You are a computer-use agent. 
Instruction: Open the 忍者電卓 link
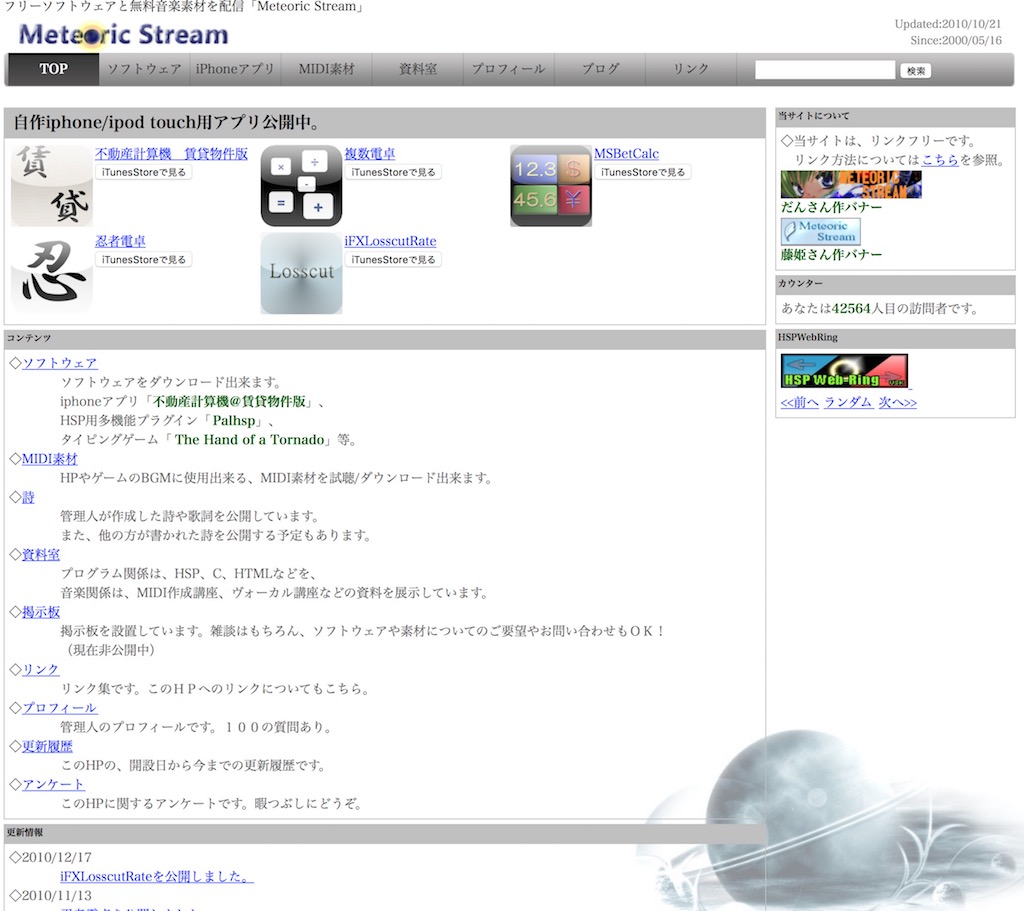click(x=120, y=241)
